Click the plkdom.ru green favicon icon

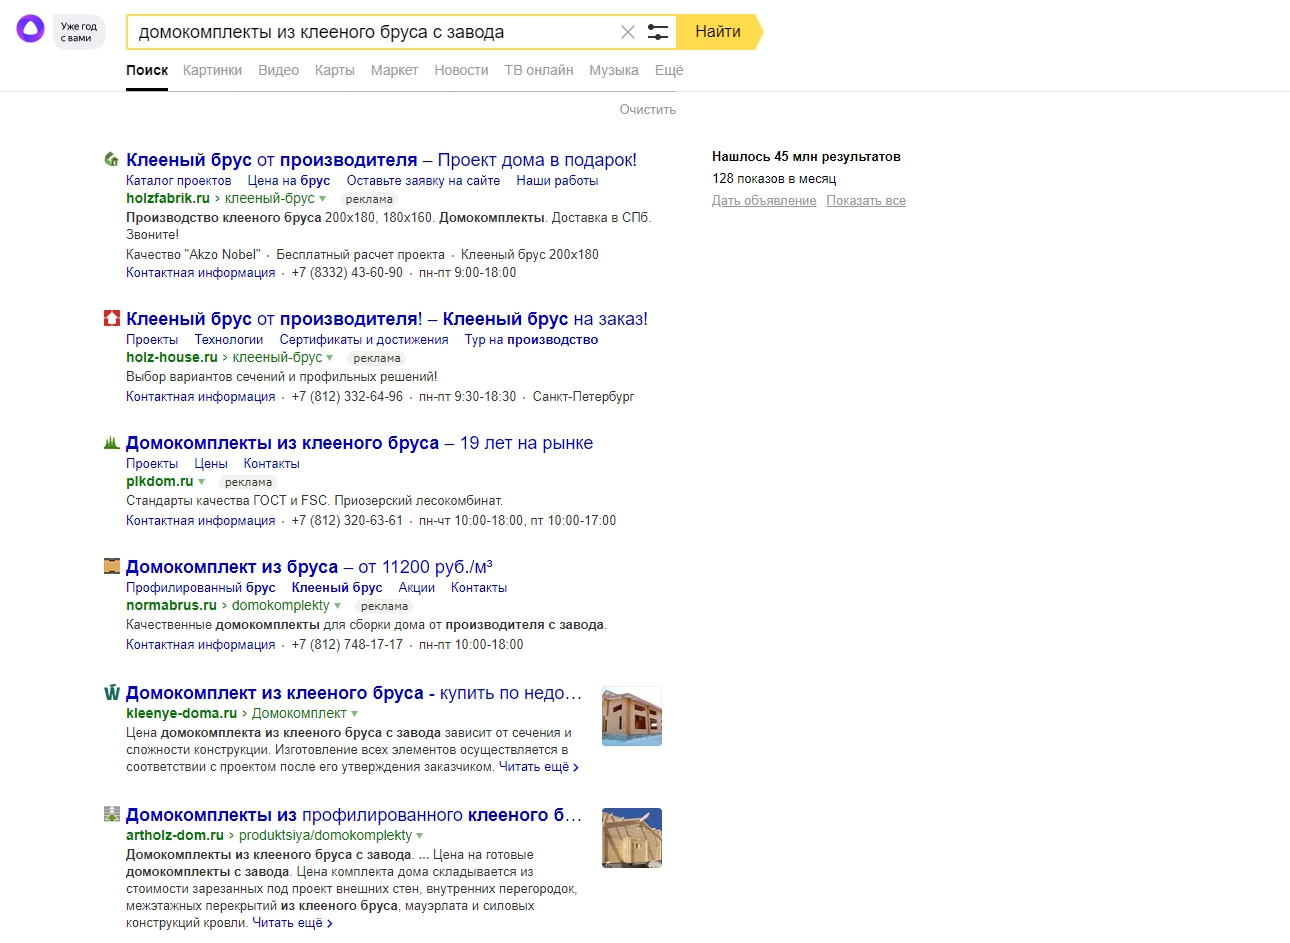[112, 442]
